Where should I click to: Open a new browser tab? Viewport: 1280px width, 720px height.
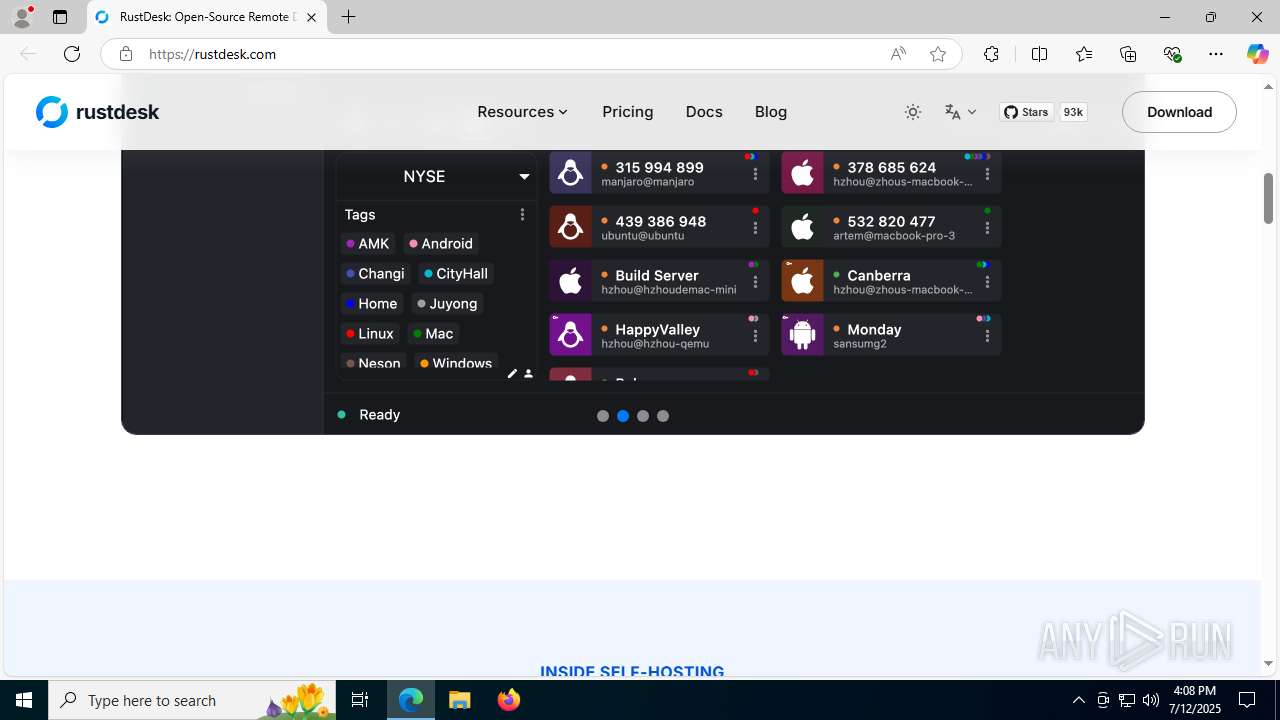[x=348, y=17]
